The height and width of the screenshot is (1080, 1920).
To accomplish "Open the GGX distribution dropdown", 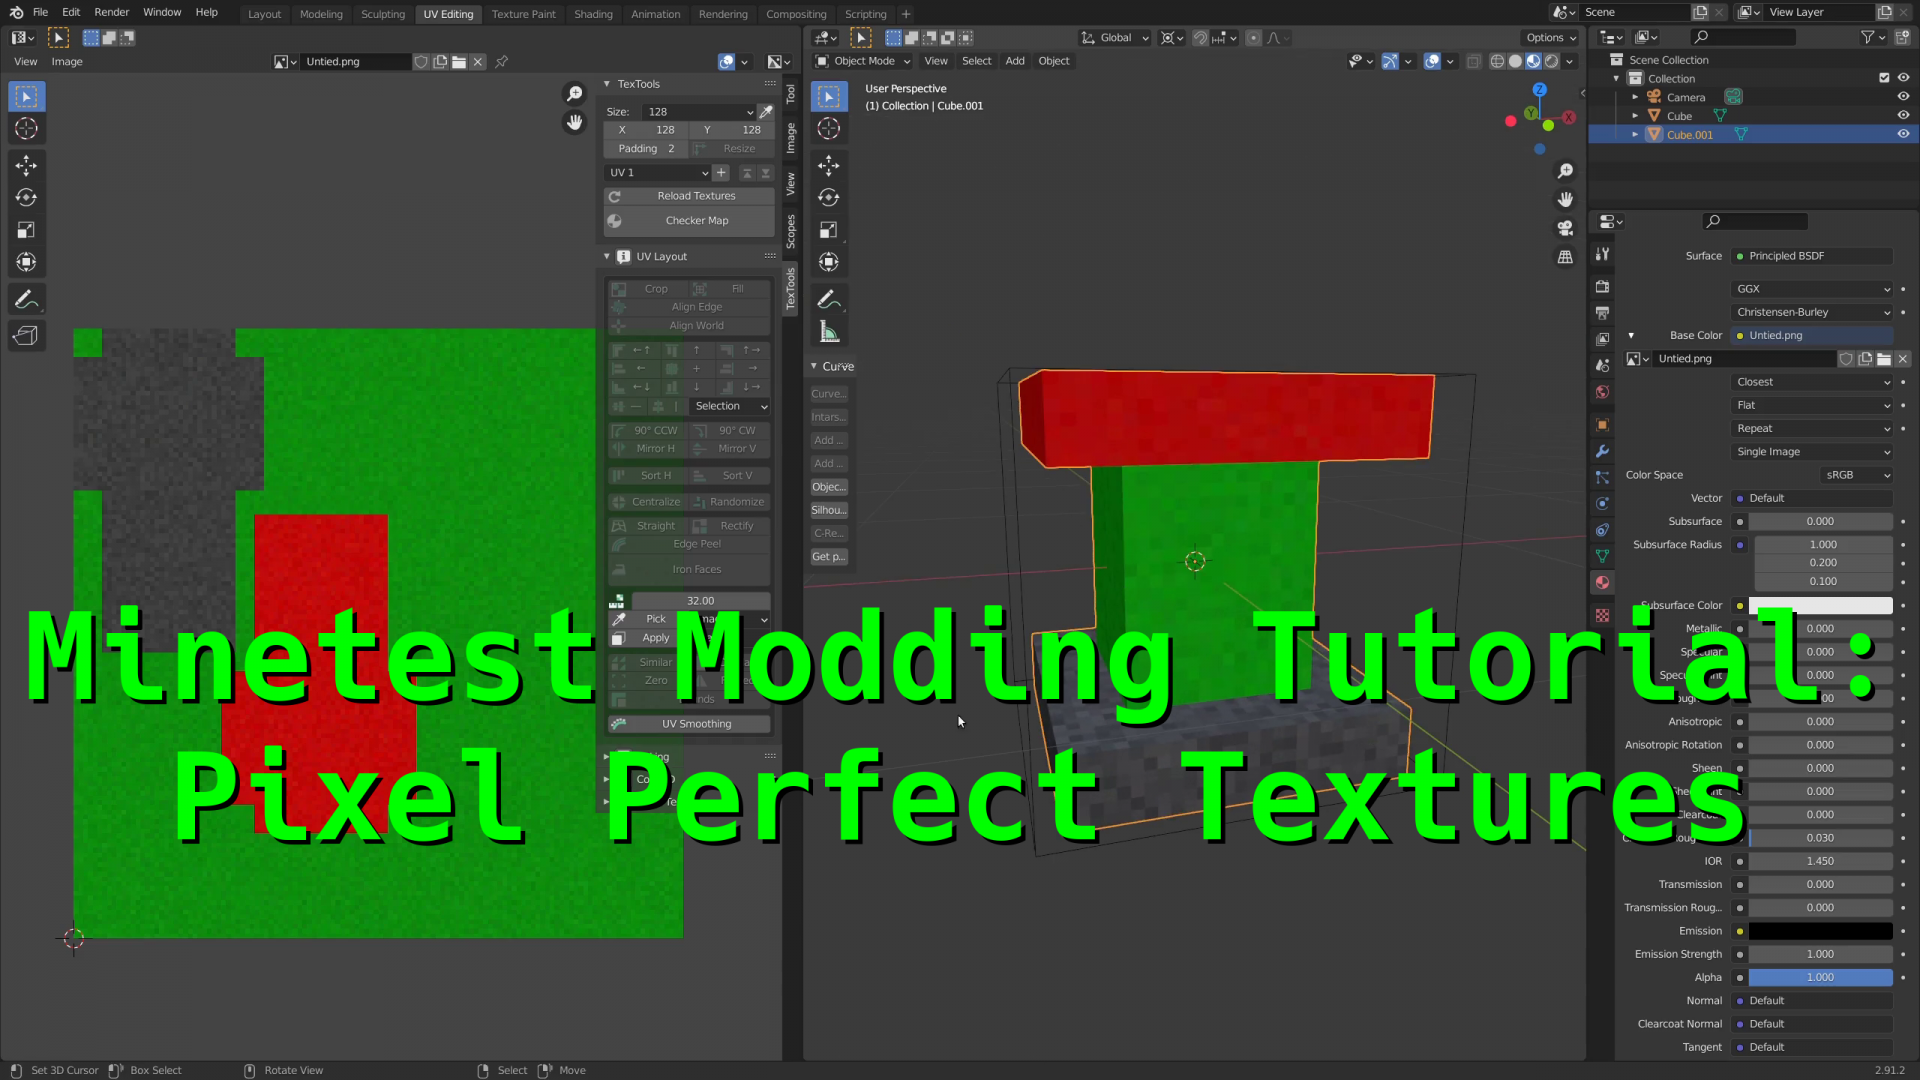I will (x=1812, y=289).
